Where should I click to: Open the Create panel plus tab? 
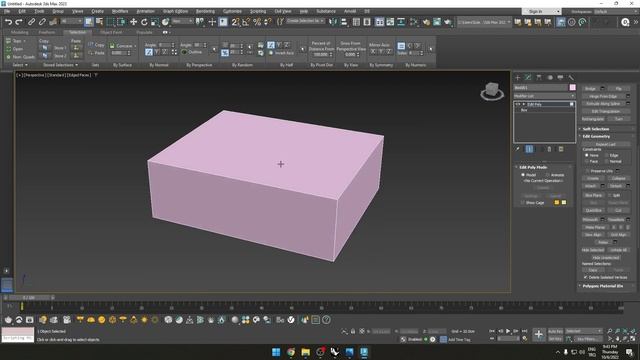[x=518, y=77]
